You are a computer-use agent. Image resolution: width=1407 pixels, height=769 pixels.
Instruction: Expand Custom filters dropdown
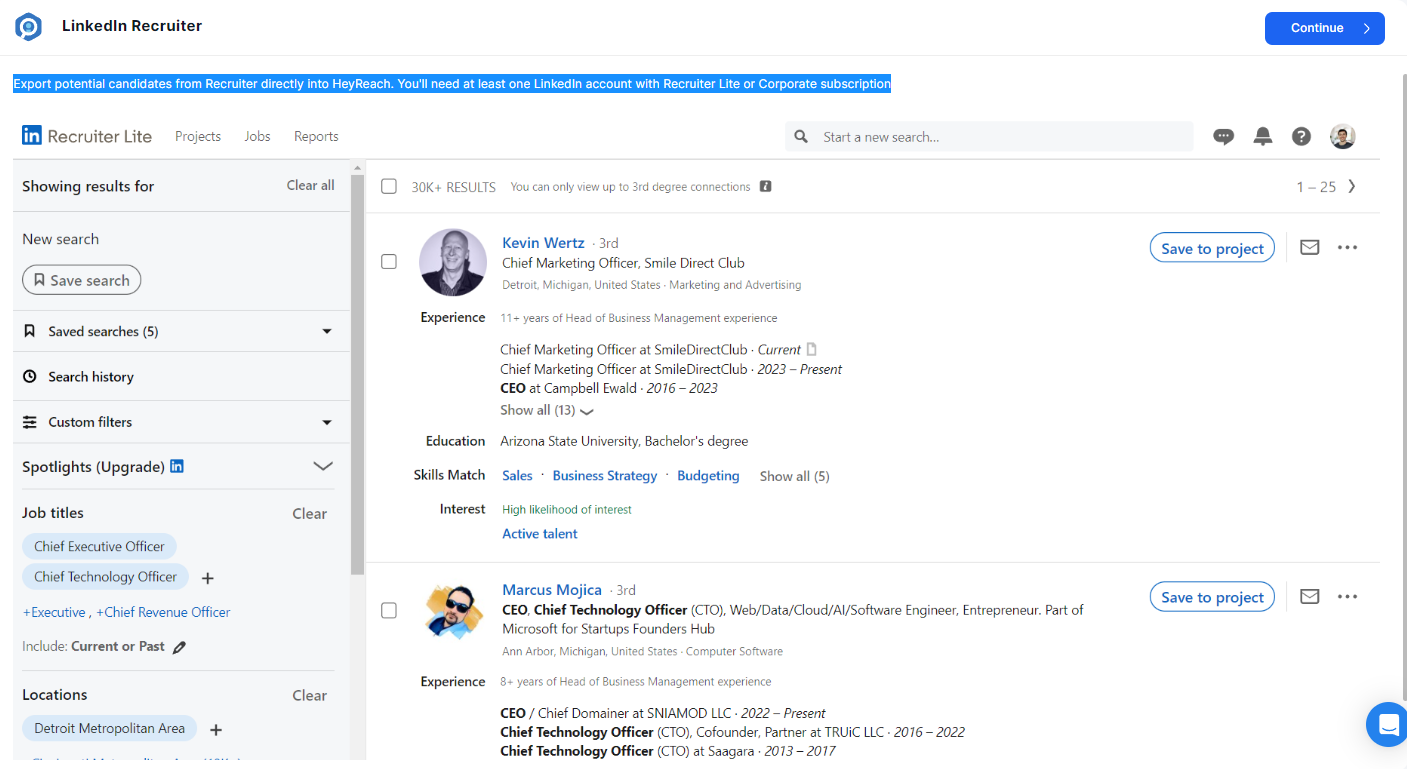click(327, 422)
